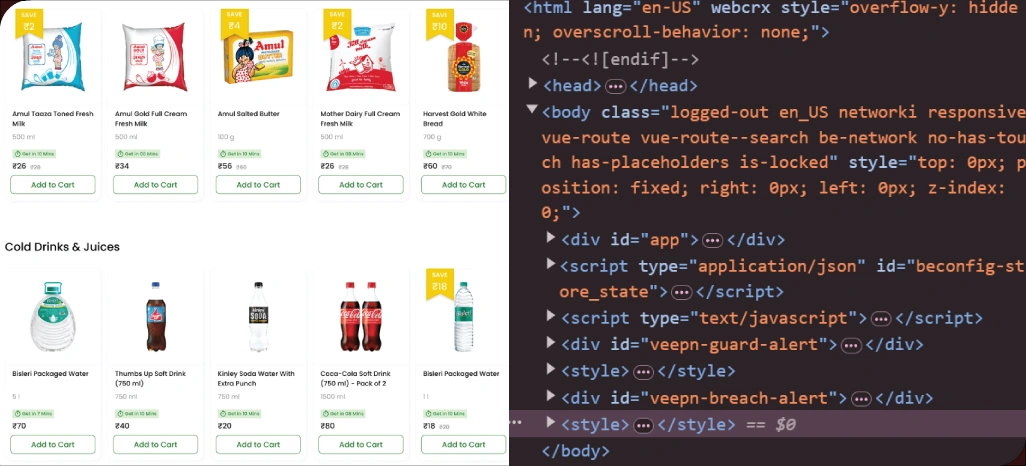The width and height of the screenshot is (1026, 466).
Task: Expand the head element node
Action: (534, 85)
